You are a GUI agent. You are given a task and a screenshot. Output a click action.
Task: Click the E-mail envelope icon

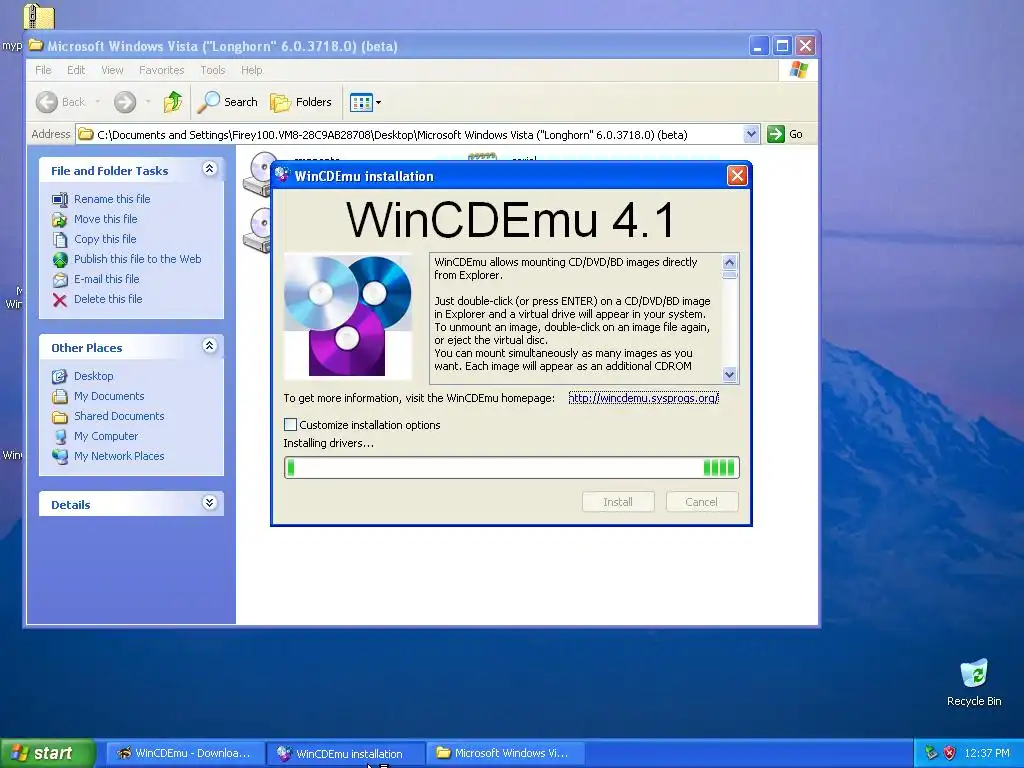(60, 280)
